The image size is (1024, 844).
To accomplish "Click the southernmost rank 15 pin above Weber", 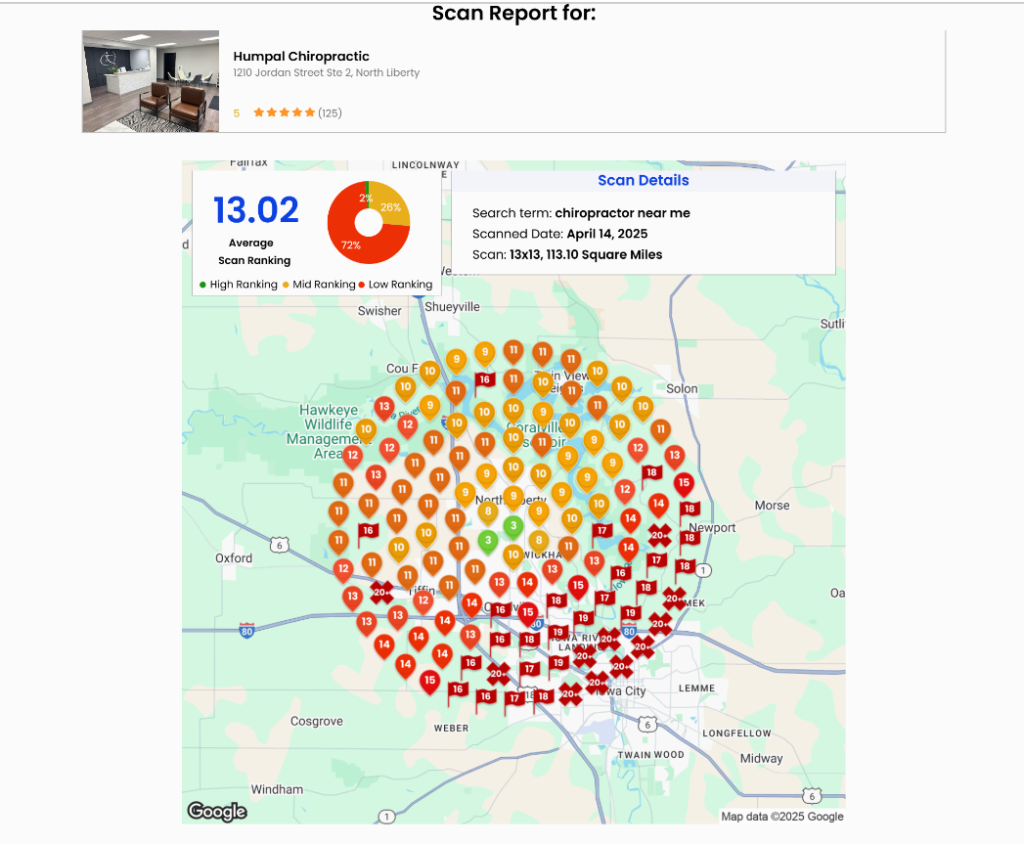I will tap(429, 680).
